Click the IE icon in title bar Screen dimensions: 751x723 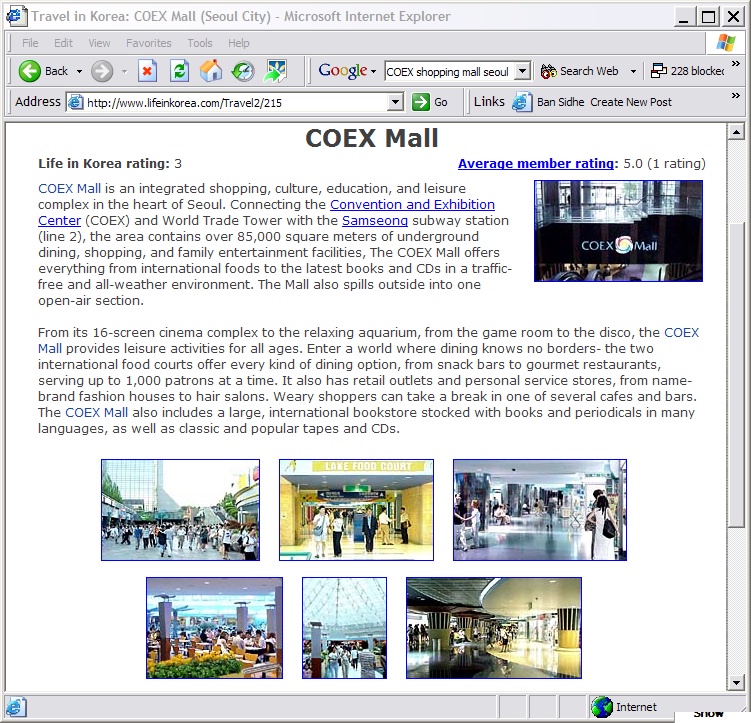coord(16,16)
